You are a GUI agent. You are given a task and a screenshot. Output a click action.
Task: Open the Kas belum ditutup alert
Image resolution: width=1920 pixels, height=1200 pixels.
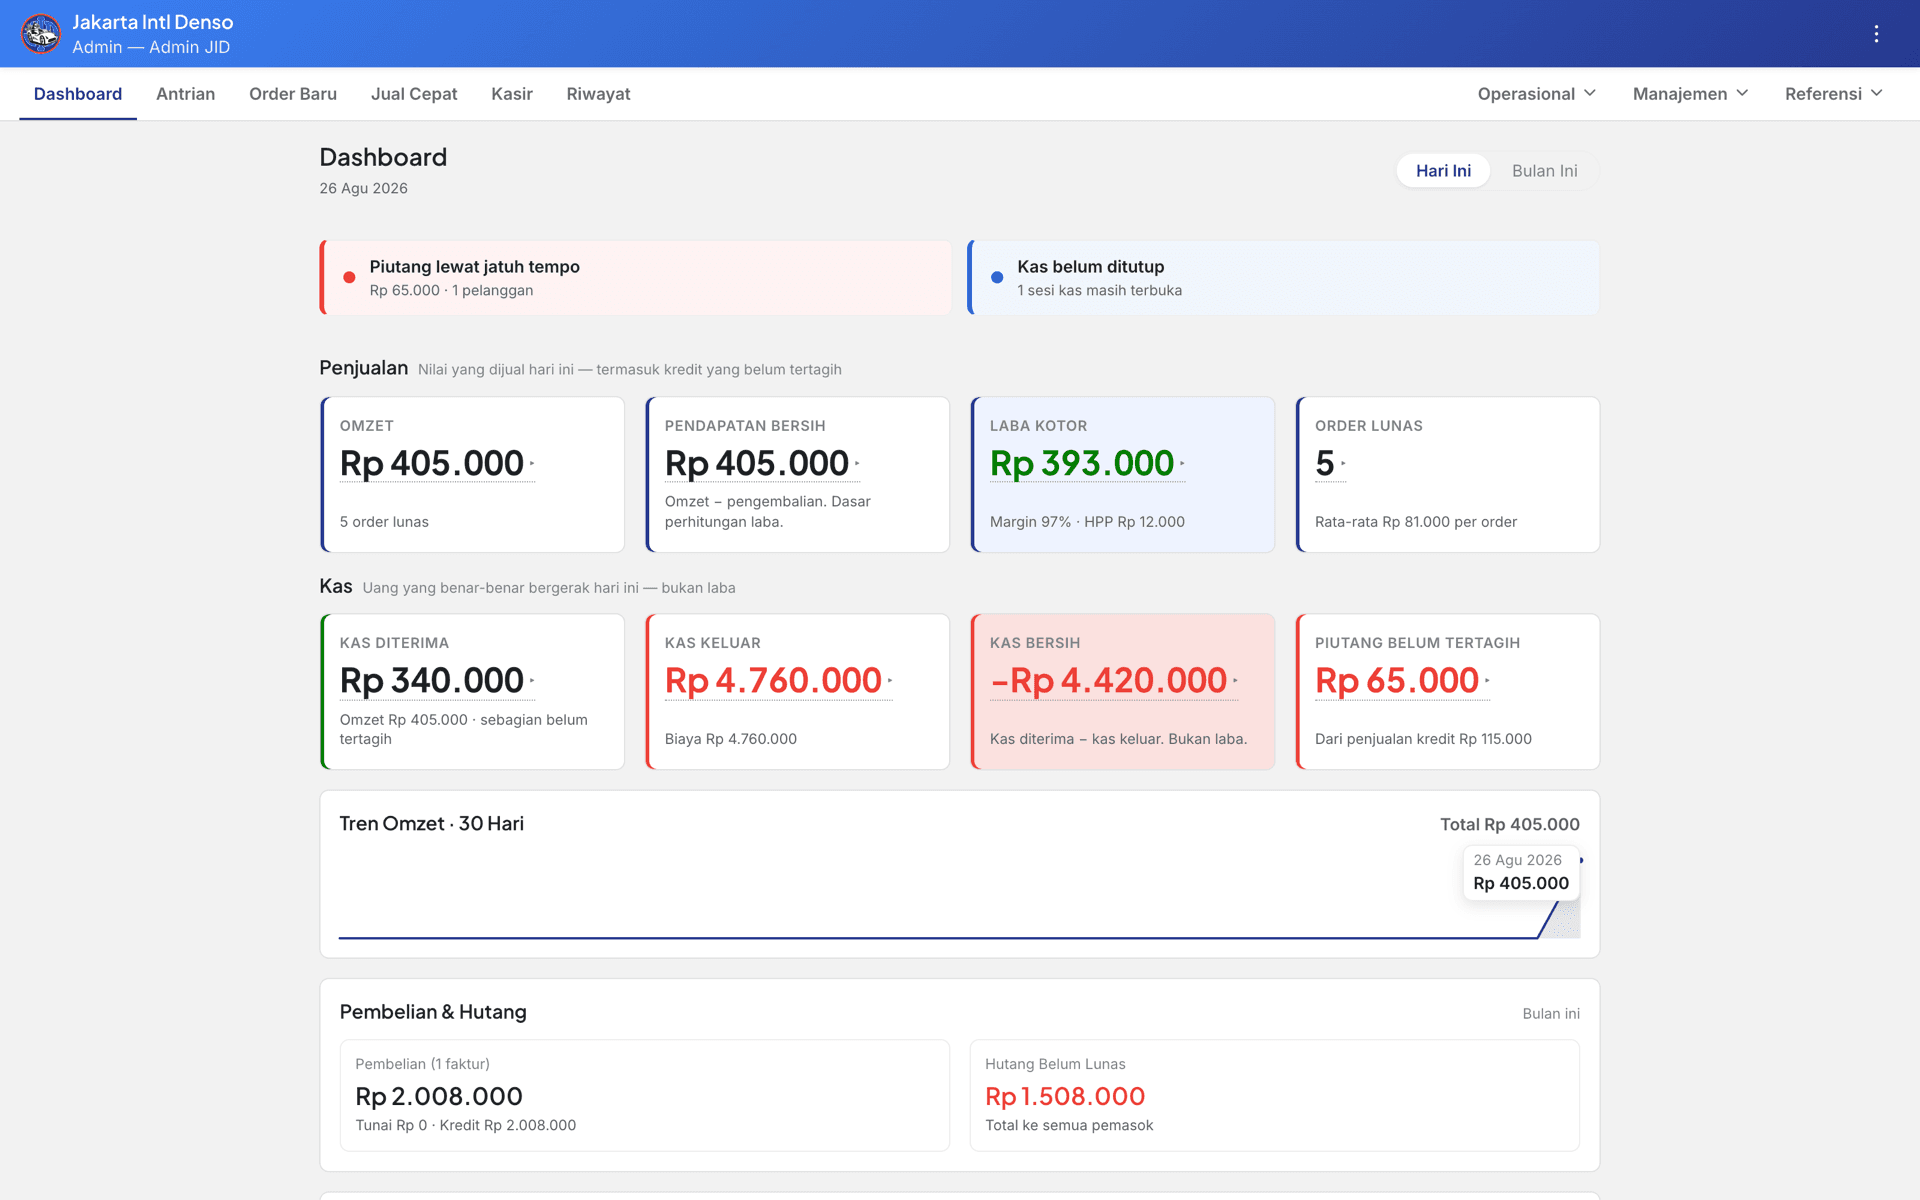(1283, 278)
